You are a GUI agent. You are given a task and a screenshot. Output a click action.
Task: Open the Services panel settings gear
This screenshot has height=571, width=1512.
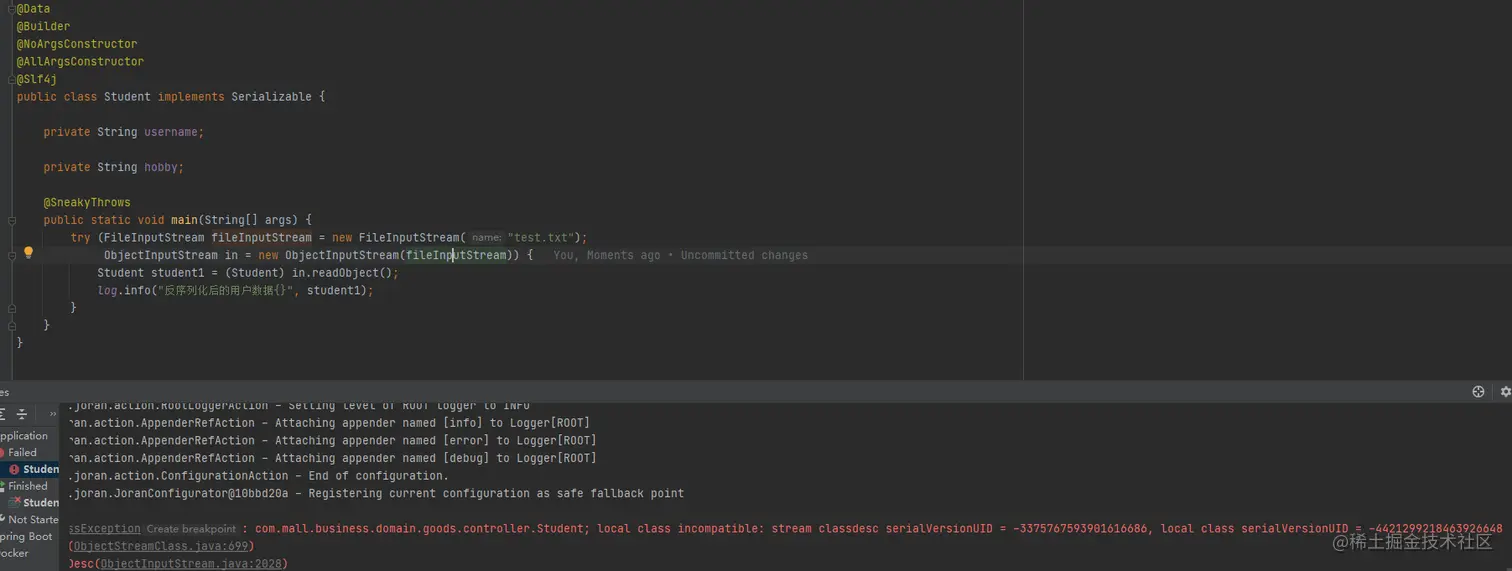tap(1505, 392)
